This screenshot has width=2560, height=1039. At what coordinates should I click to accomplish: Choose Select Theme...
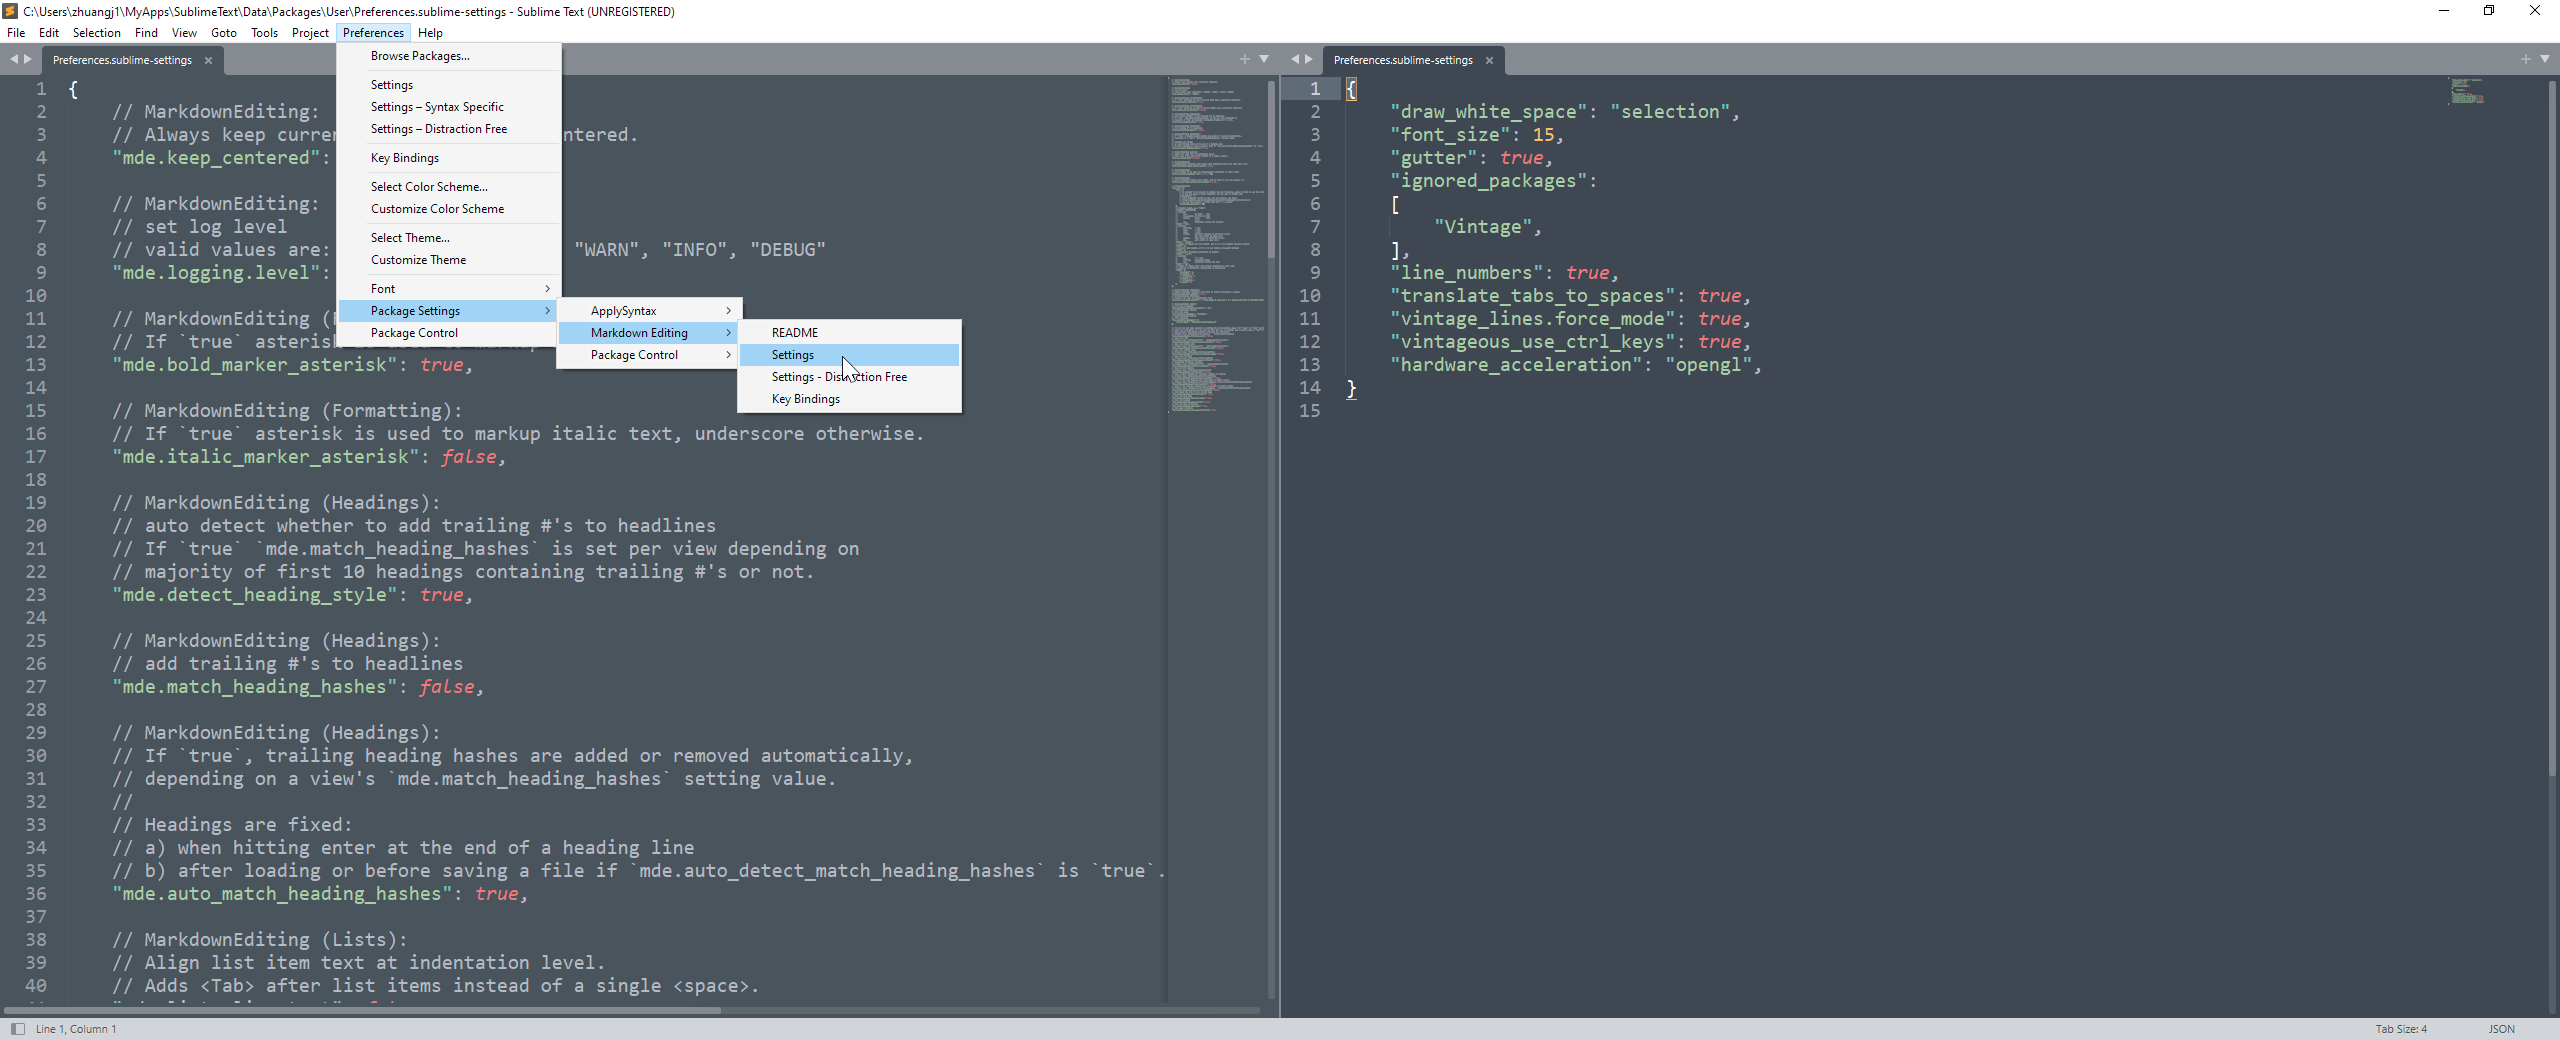pos(448,238)
